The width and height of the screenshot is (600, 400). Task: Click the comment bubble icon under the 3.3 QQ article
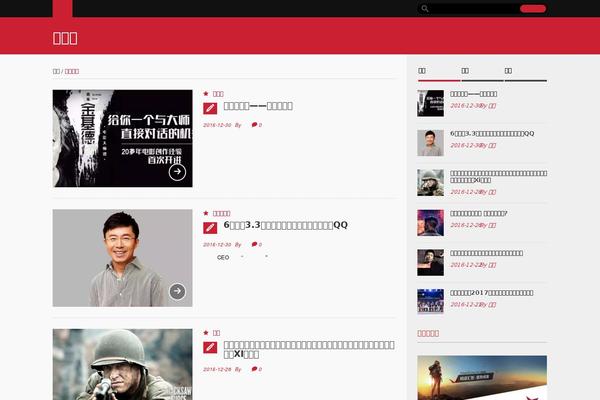[x=254, y=244]
